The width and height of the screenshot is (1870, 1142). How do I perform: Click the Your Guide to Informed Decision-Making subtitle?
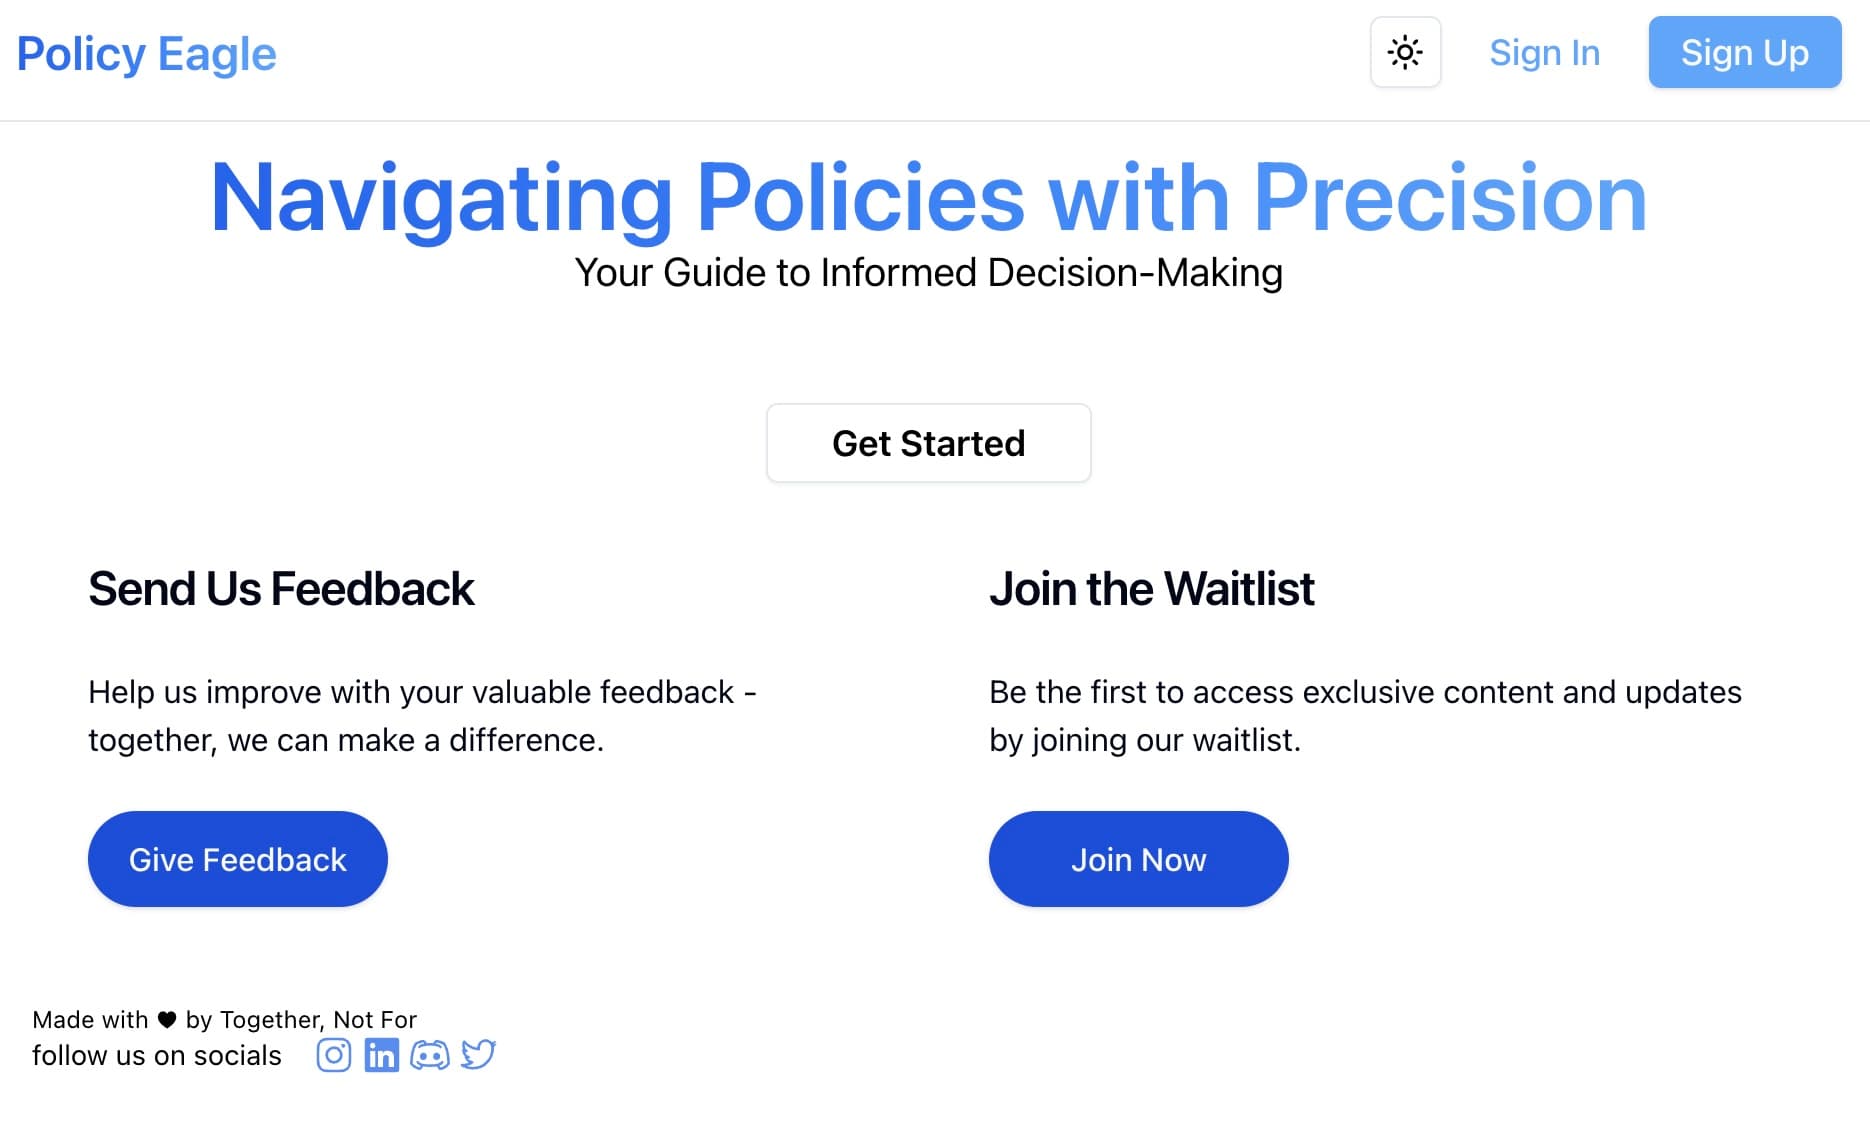pyautogui.click(x=928, y=273)
